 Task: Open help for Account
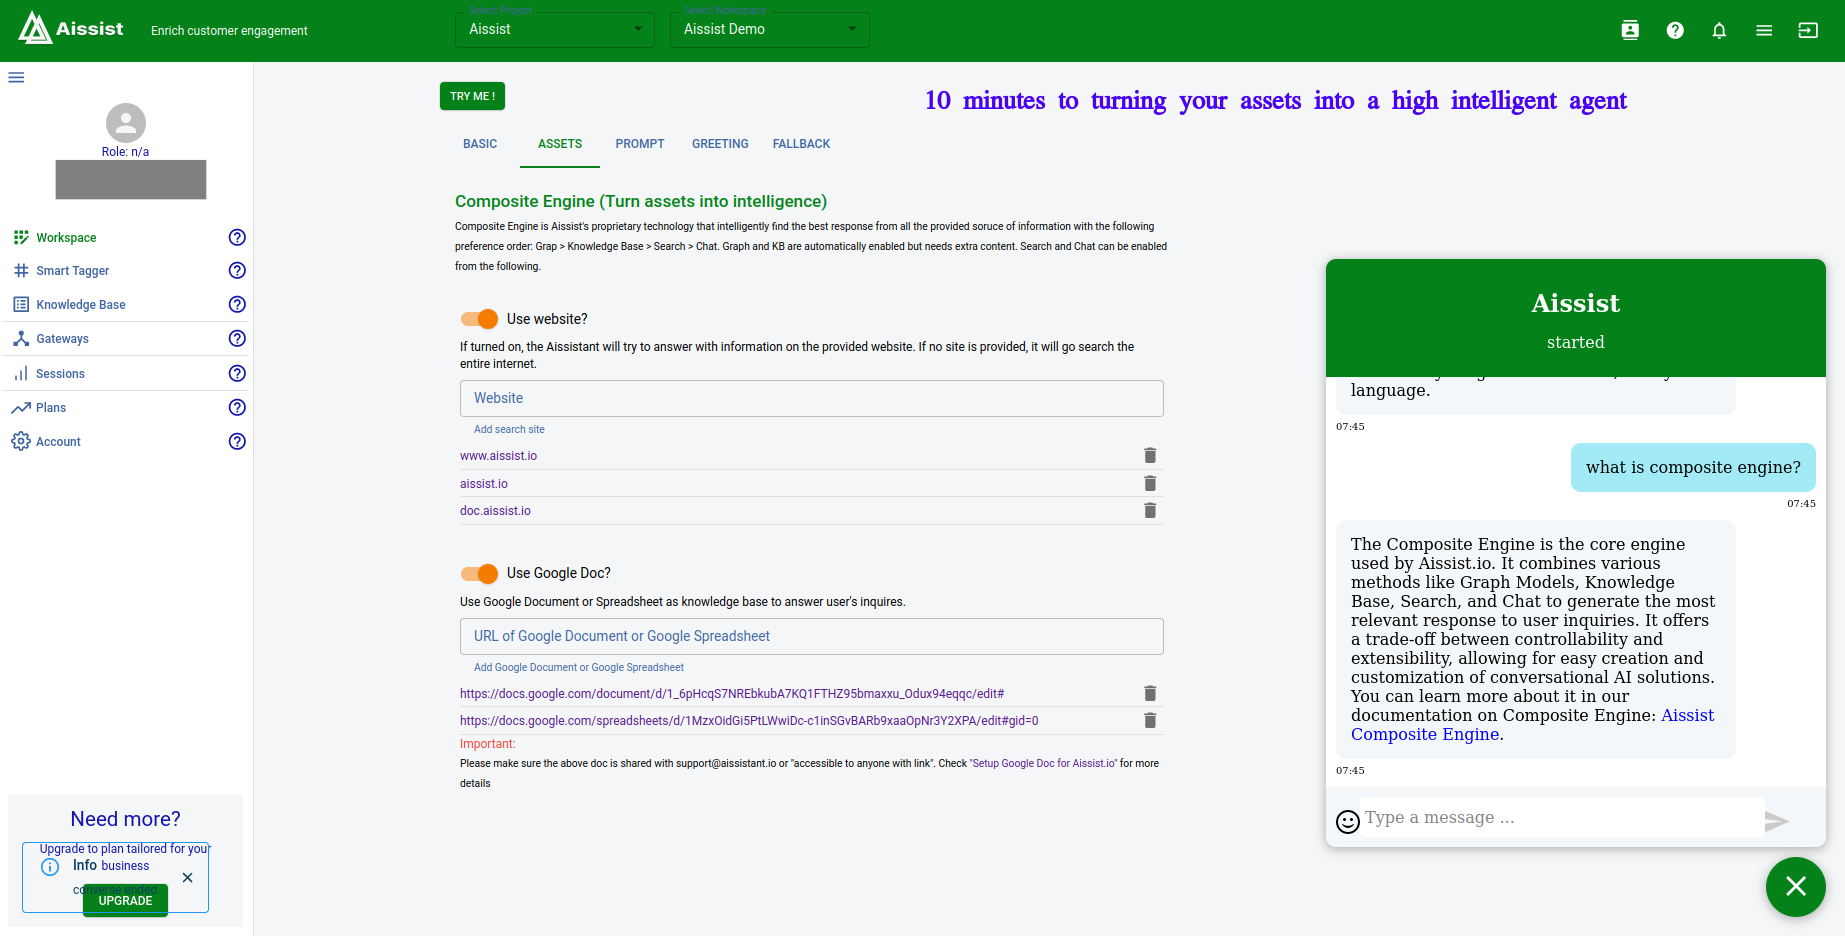click(237, 441)
